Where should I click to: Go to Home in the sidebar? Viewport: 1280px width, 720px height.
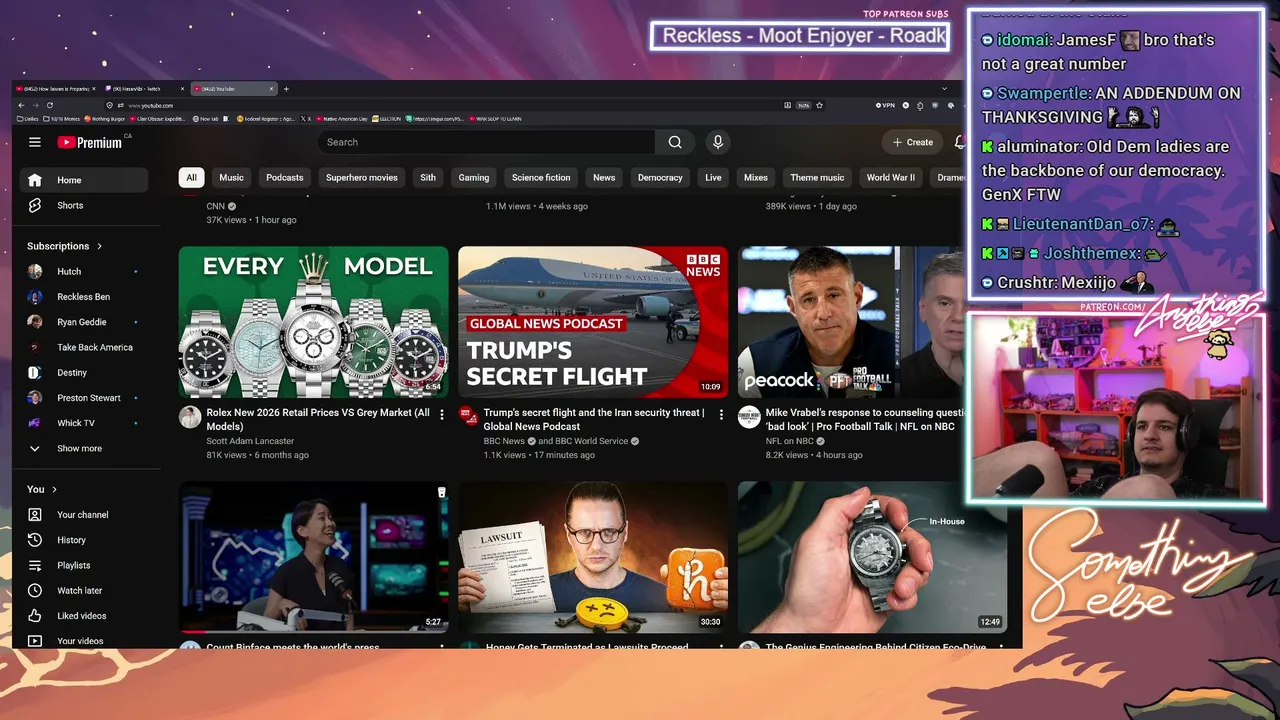click(x=84, y=180)
